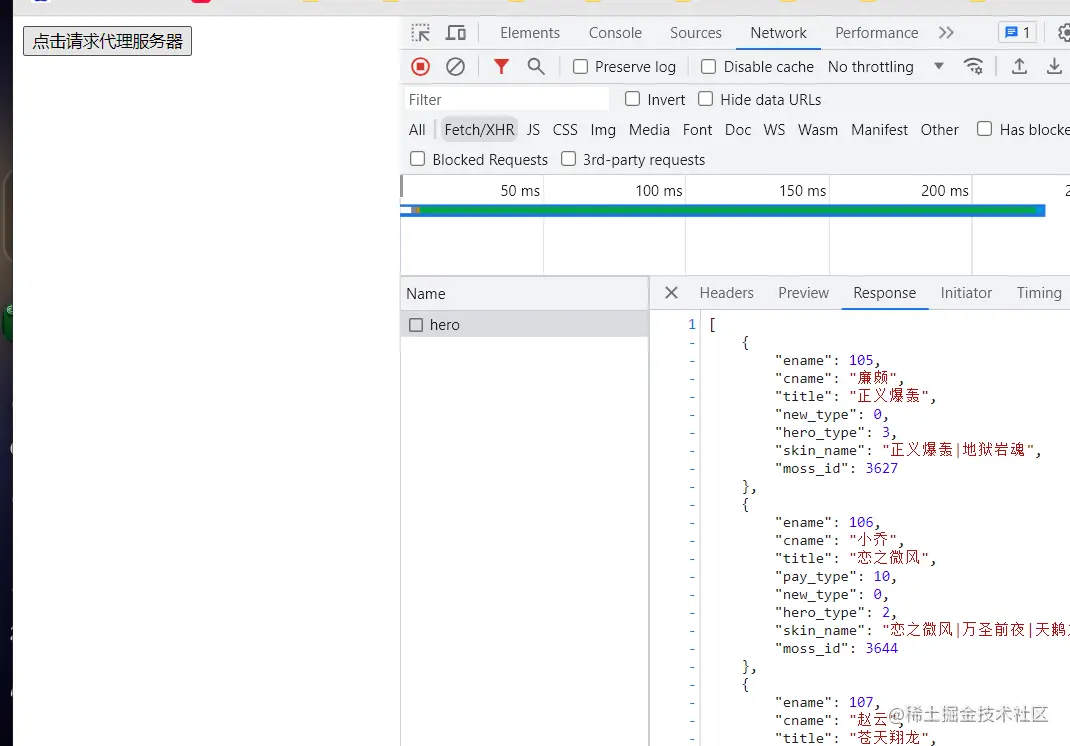The height and width of the screenshot is (746, 1070).
Task: Focus the Filter text field
Action: (x=506, y=100)
